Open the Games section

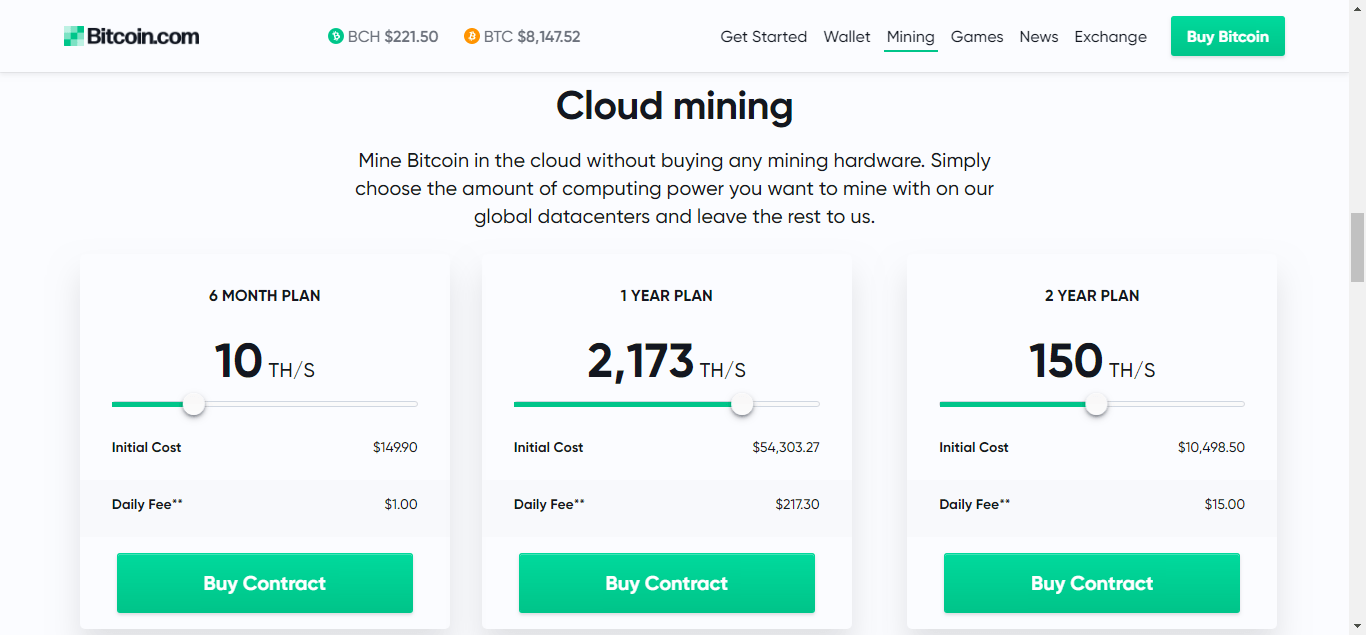(977, 37)
